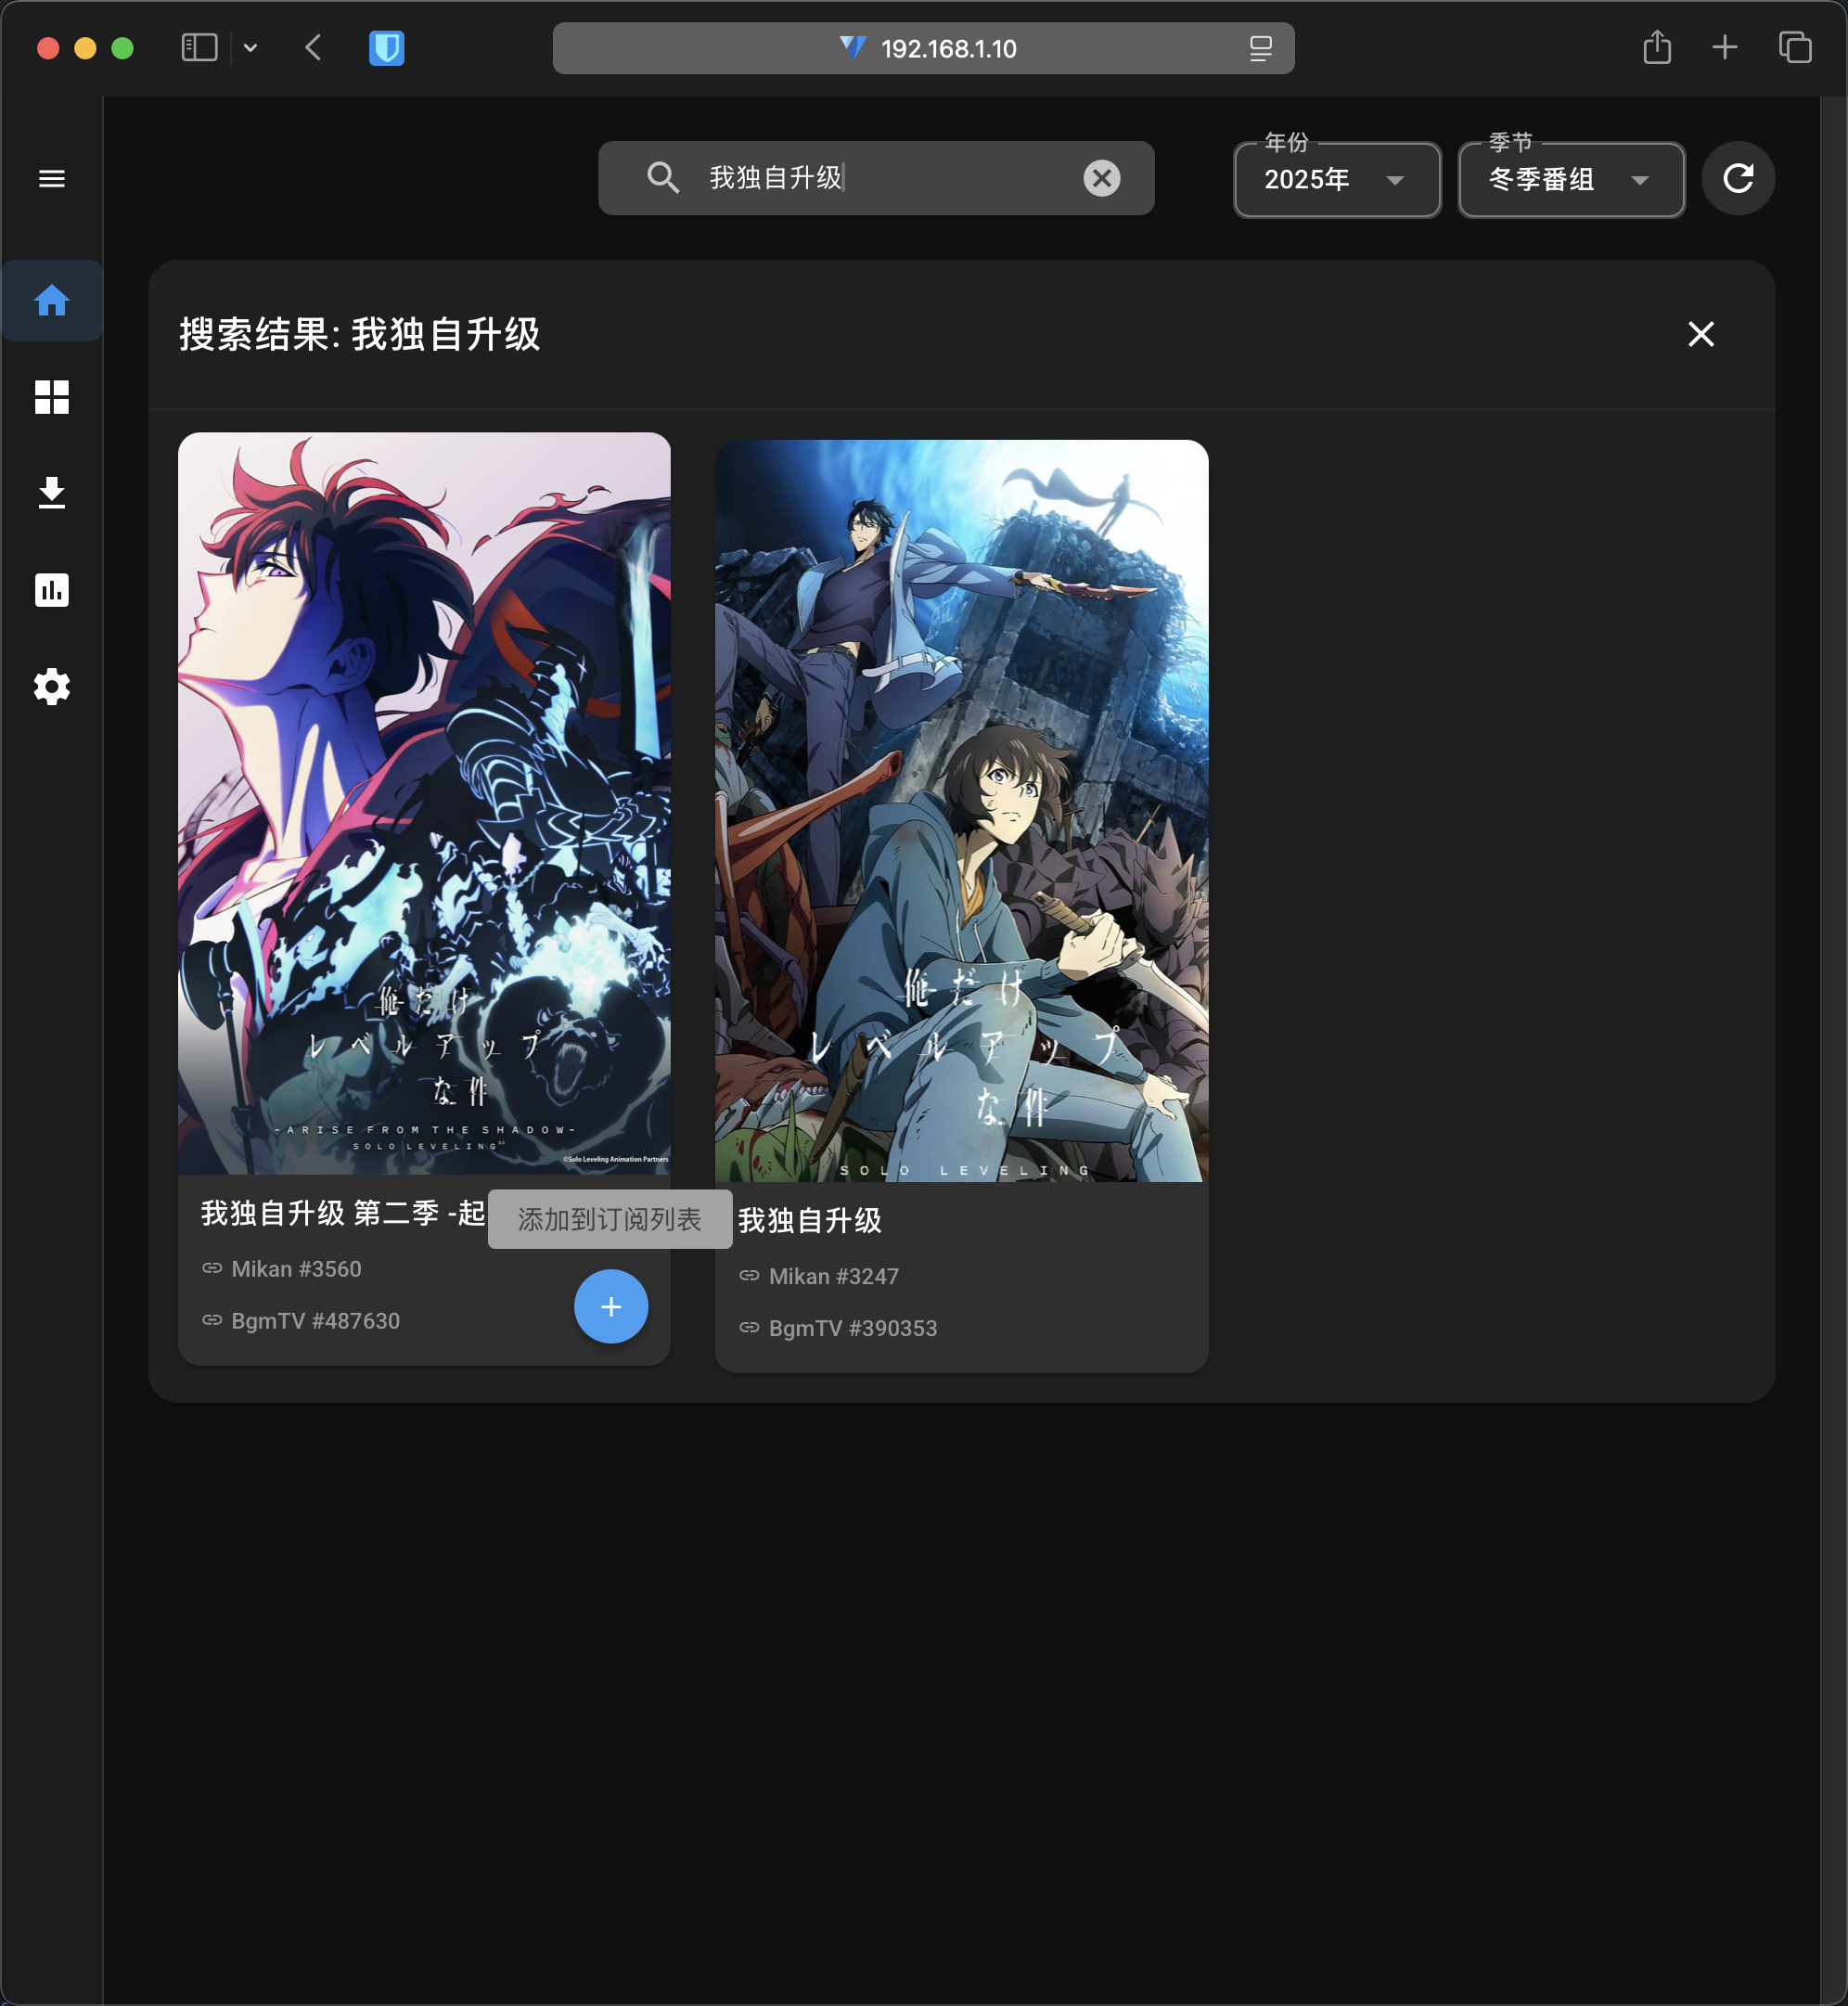Expand the Safari tab group chevron
The height and width of the screenshot is (2006, 1848).
[x=250, y=47]
